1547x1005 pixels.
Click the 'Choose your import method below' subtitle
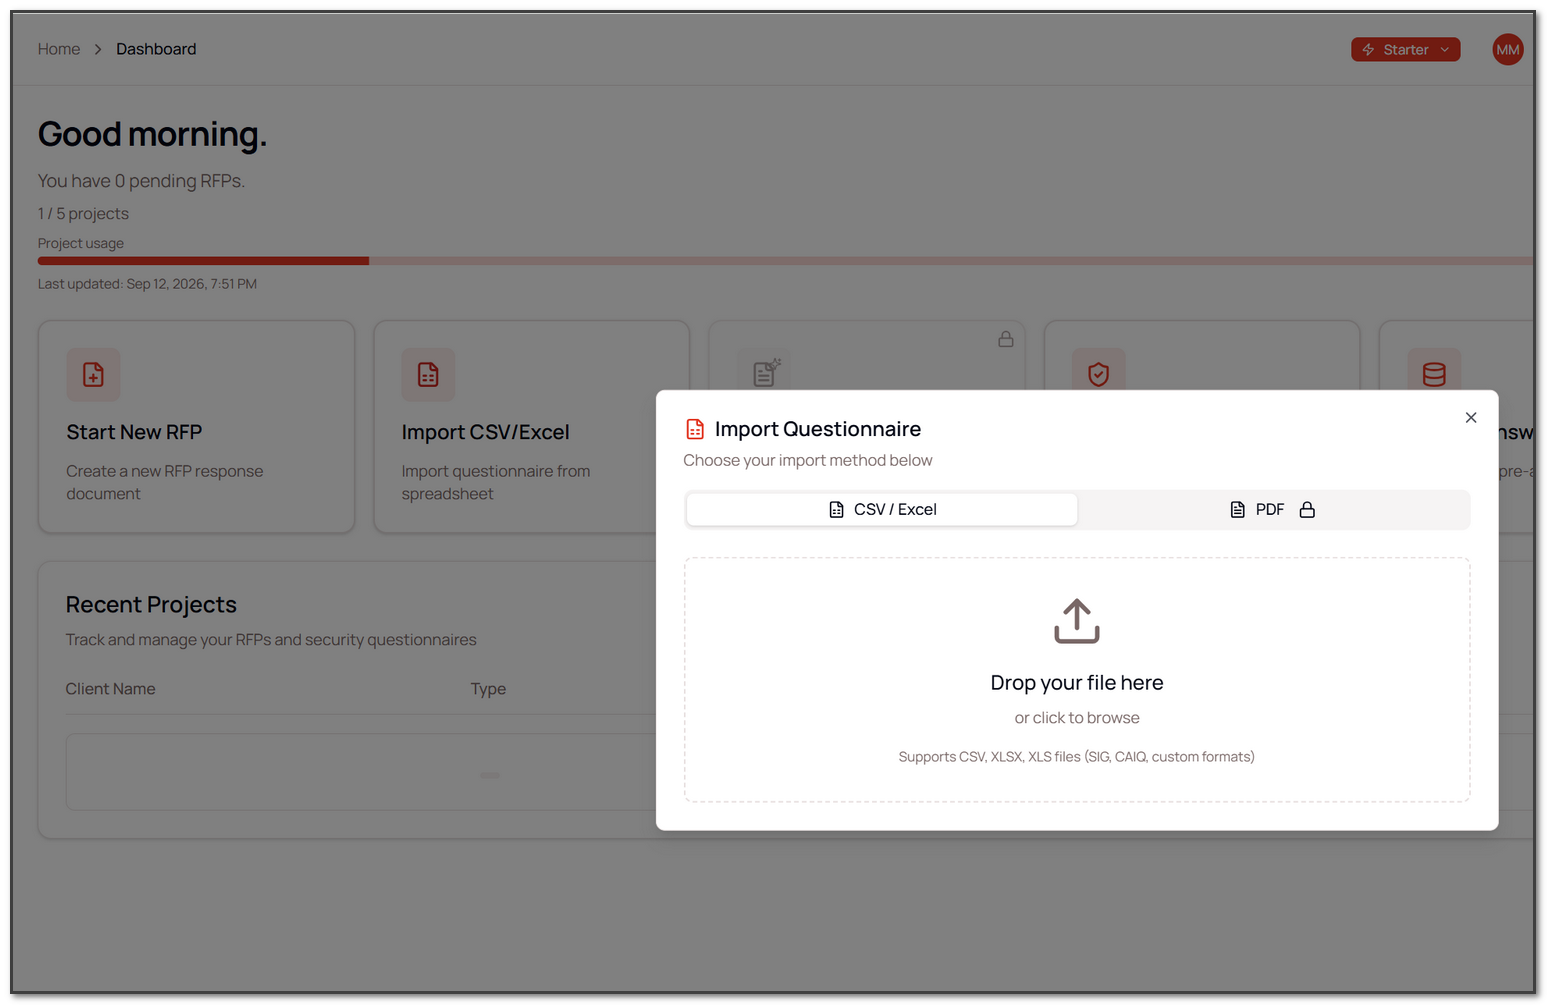point(808,460)
